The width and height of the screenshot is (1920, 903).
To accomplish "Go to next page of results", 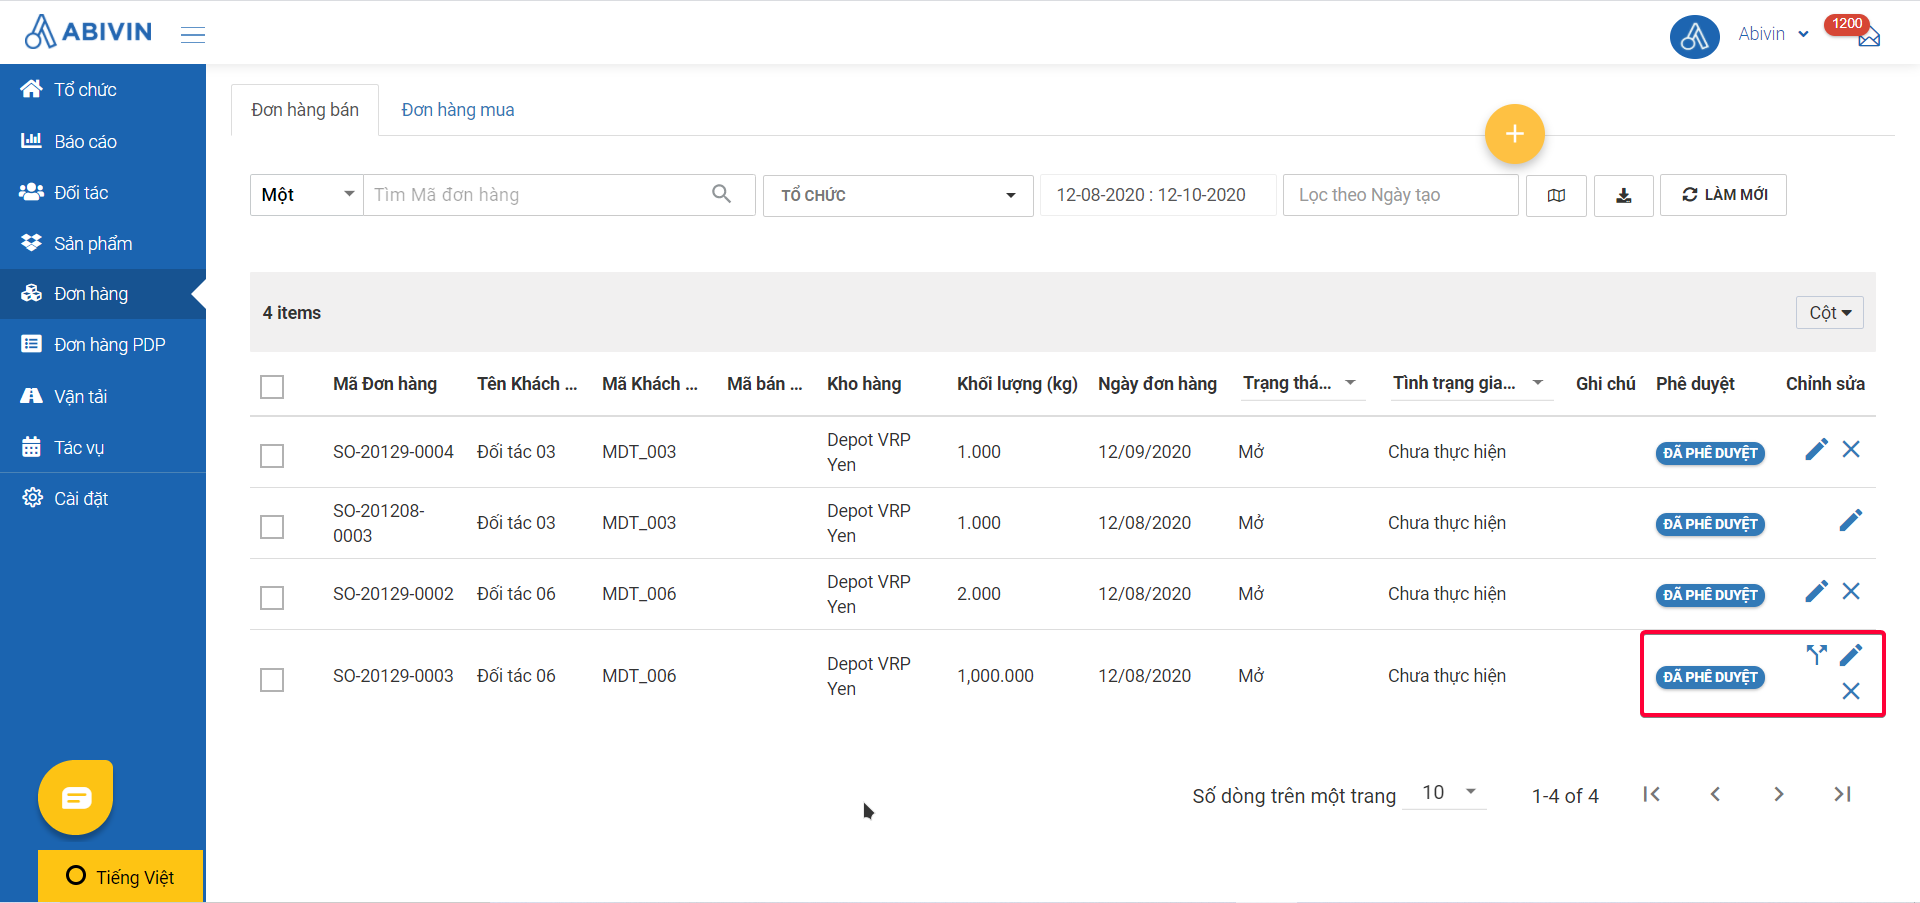I will [x=1778, y=794].
